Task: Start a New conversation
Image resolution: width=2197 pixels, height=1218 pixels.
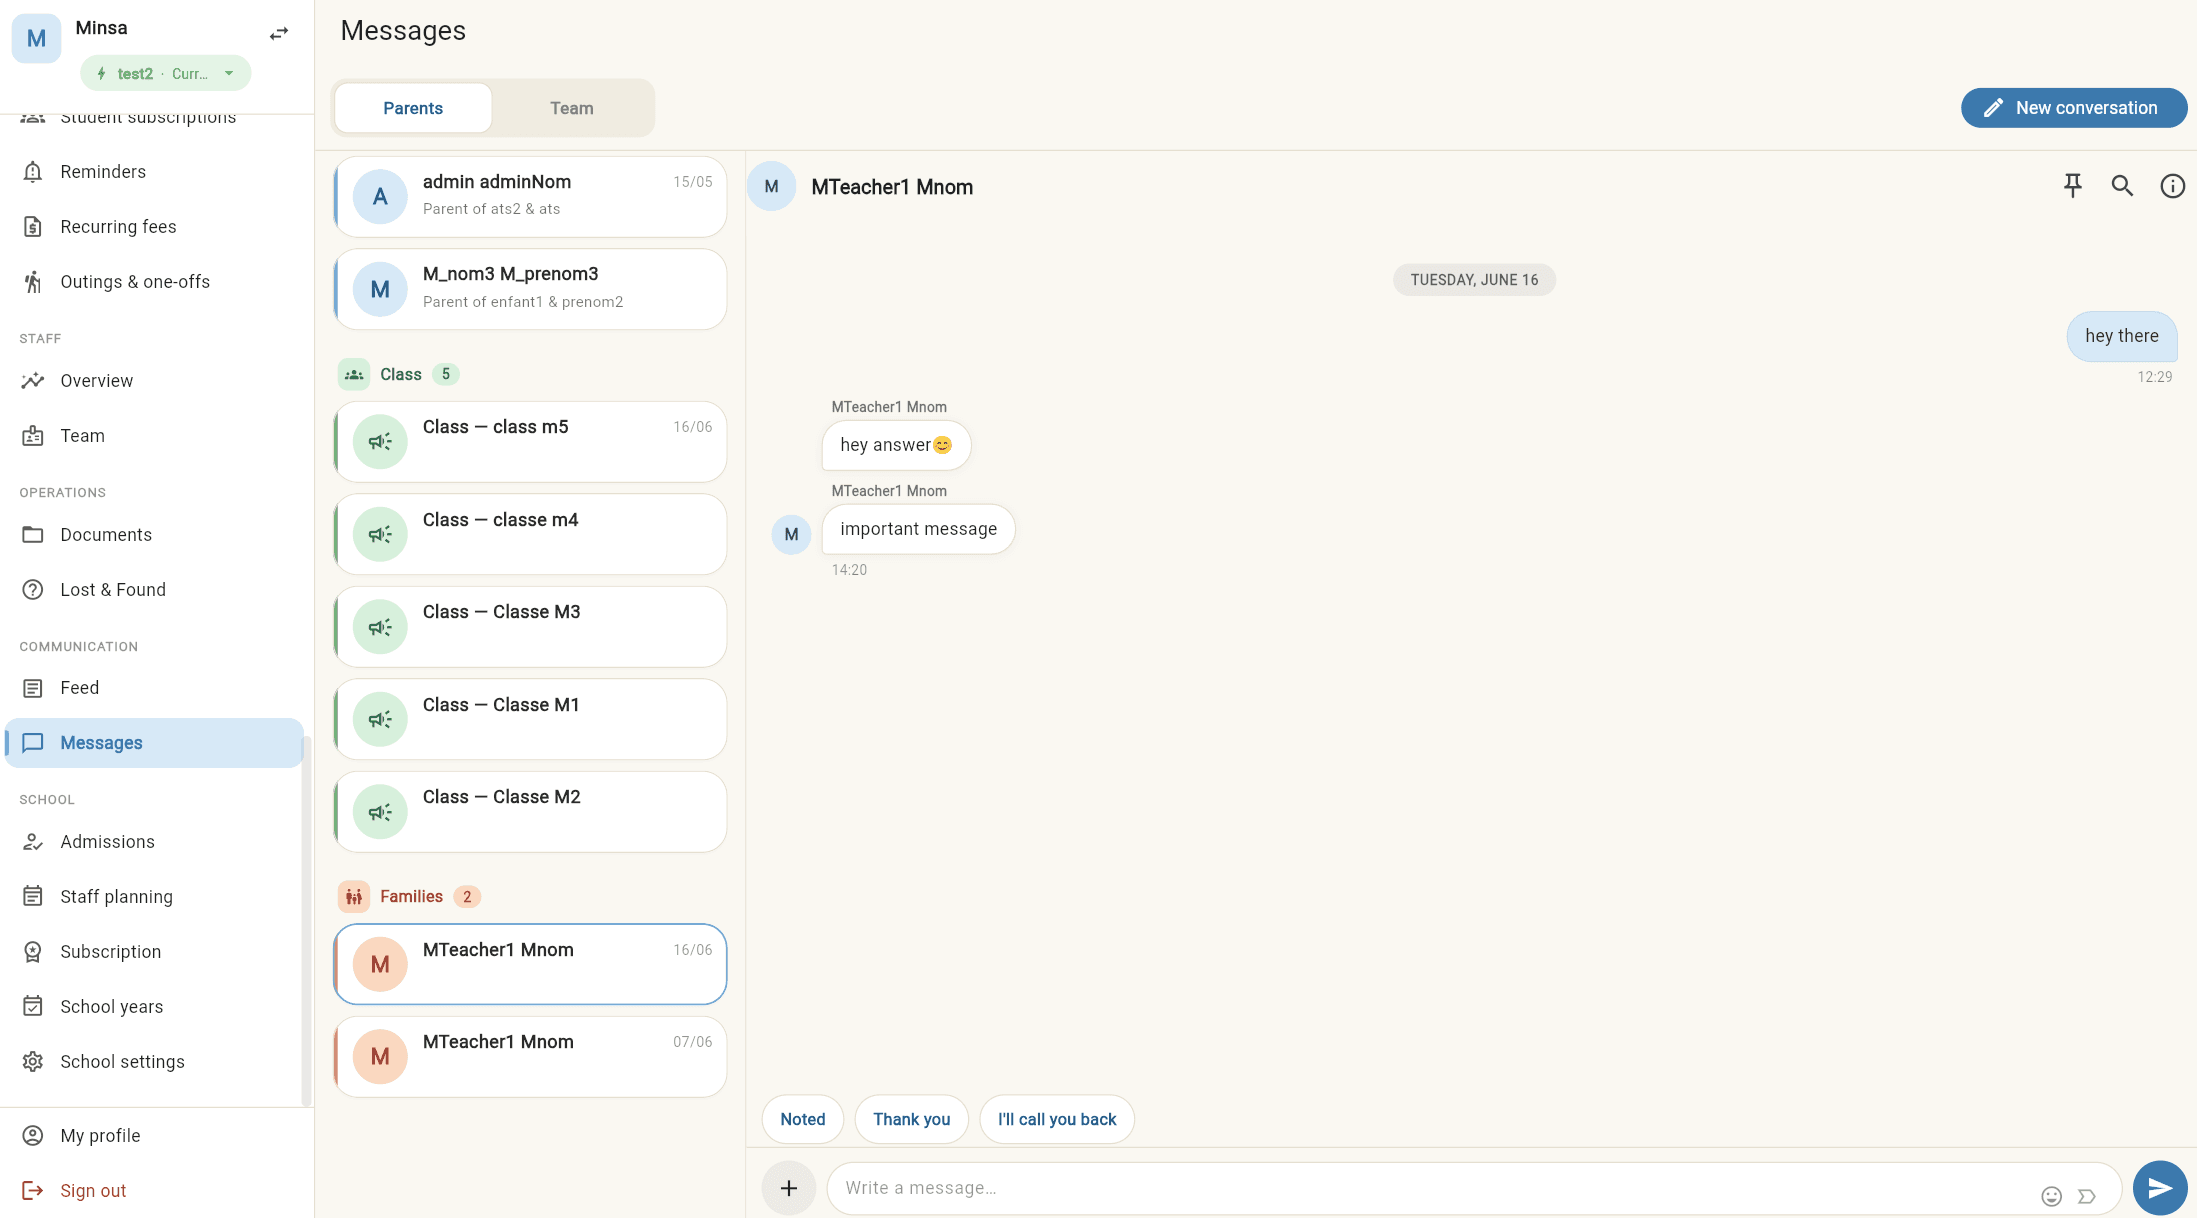Action: [2073, 108]
